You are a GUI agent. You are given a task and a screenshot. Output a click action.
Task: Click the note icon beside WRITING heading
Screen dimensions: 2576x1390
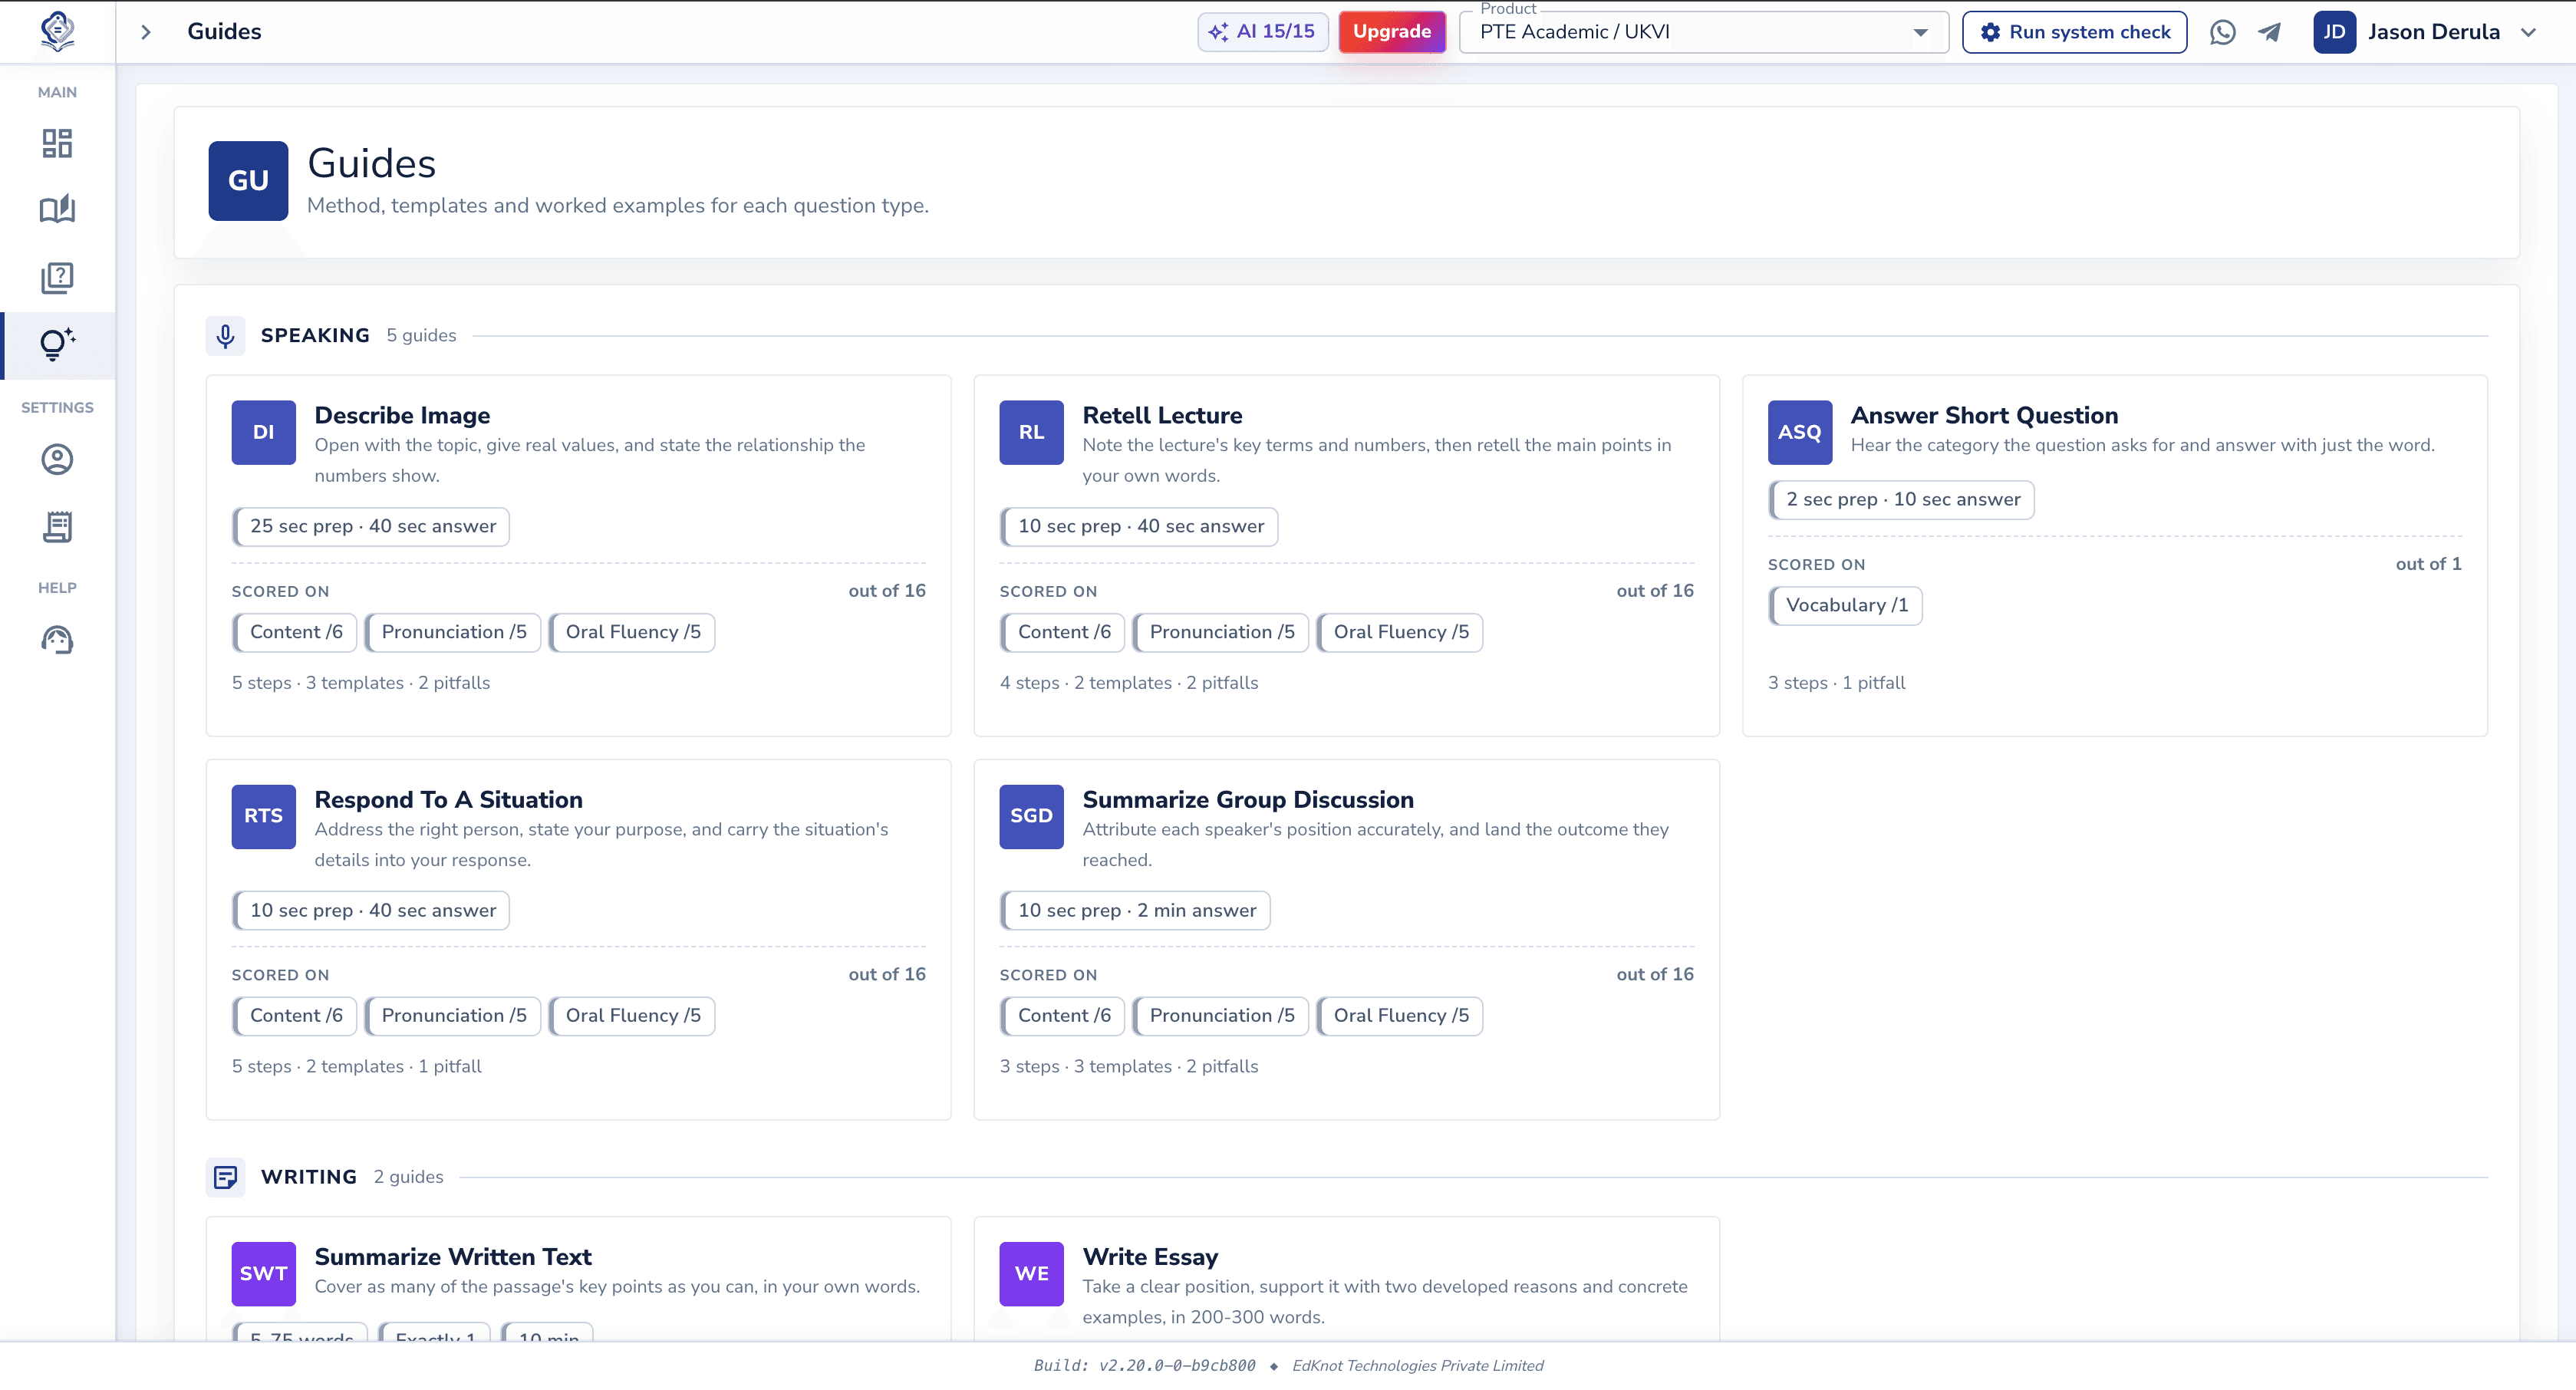point(225,1177)
